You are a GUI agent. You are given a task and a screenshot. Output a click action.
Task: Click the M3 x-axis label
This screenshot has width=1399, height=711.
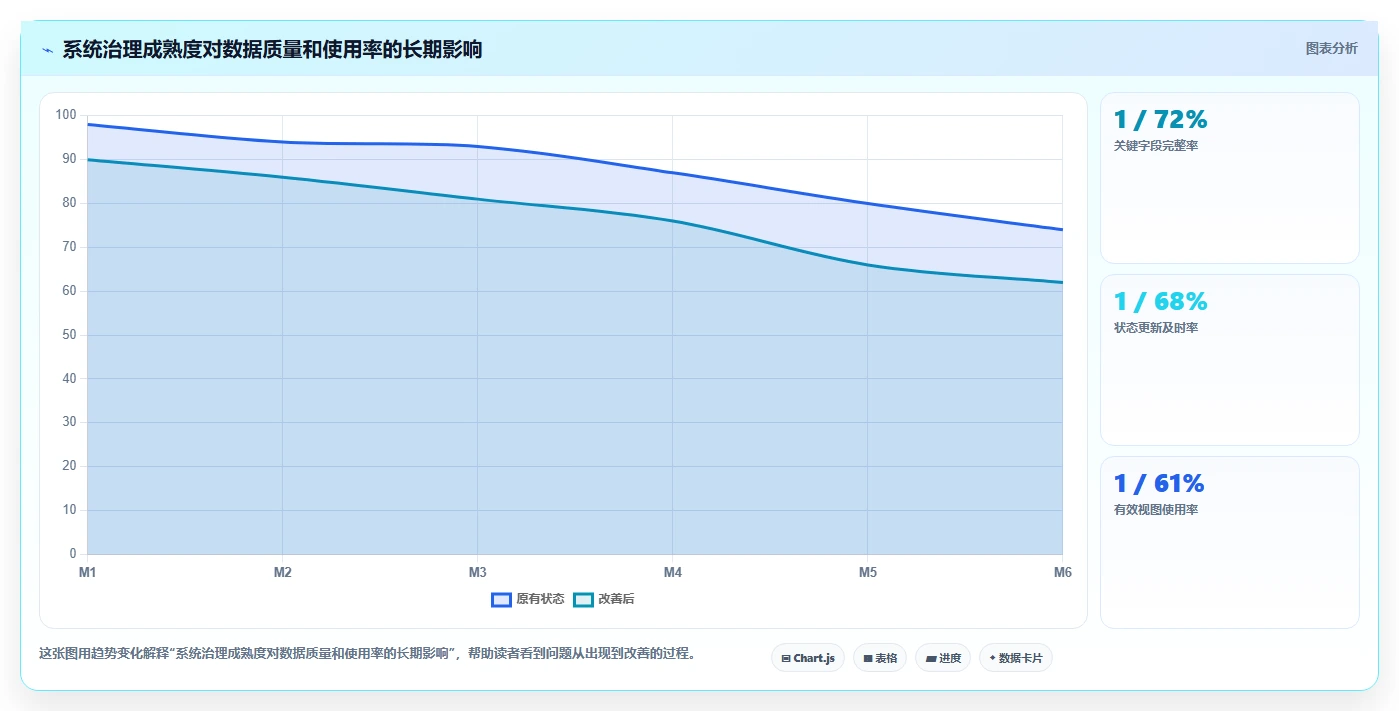(x=477, y=572)
